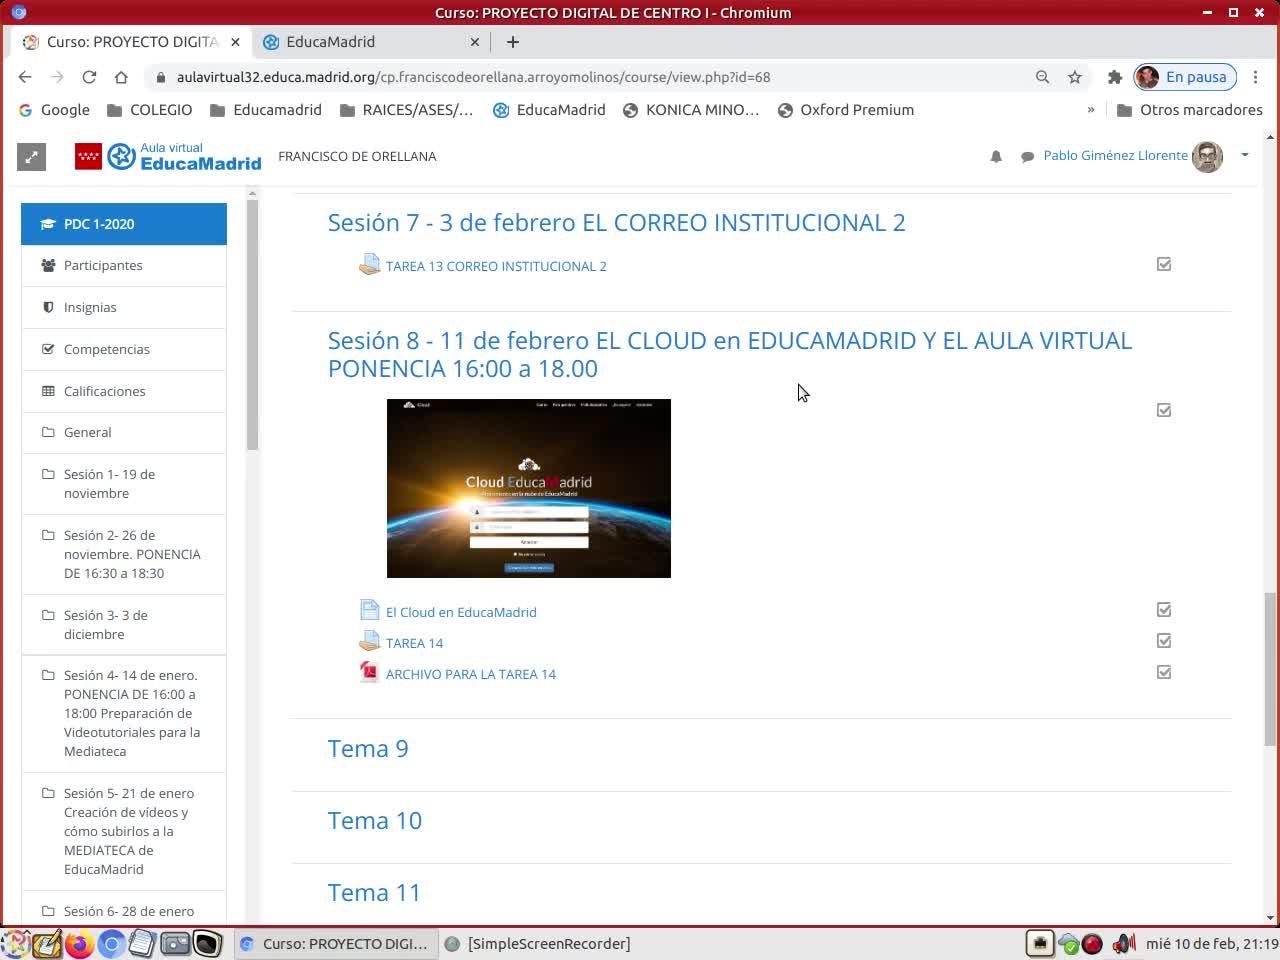The image size is (1280, 960).
Task: Reload the current page
Action: pyautogui.click(x=89, y=77)
